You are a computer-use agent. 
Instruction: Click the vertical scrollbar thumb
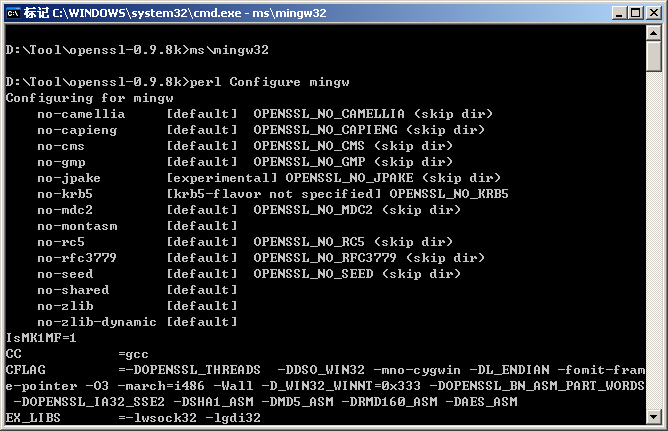tap(653, 58)
